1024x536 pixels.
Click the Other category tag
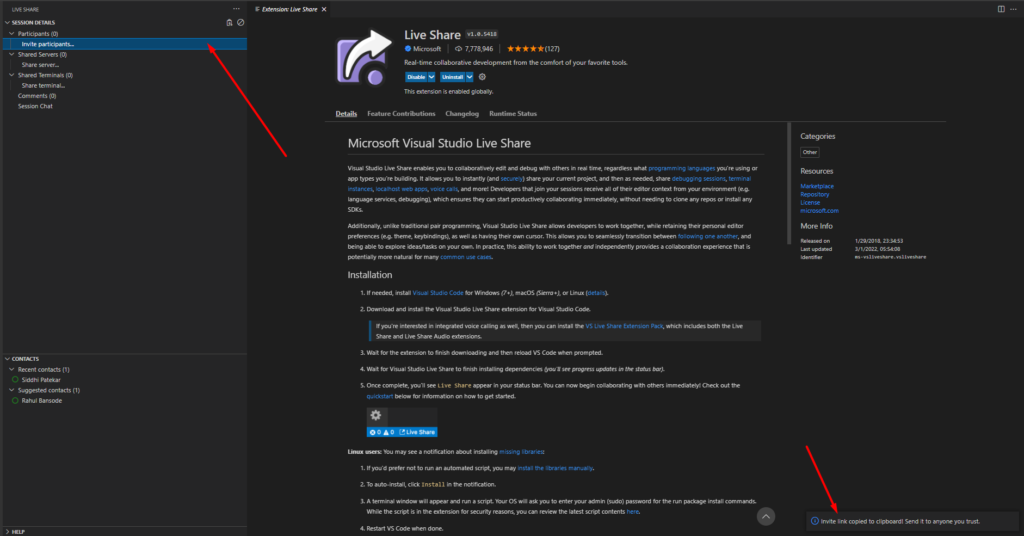(810, 152)
